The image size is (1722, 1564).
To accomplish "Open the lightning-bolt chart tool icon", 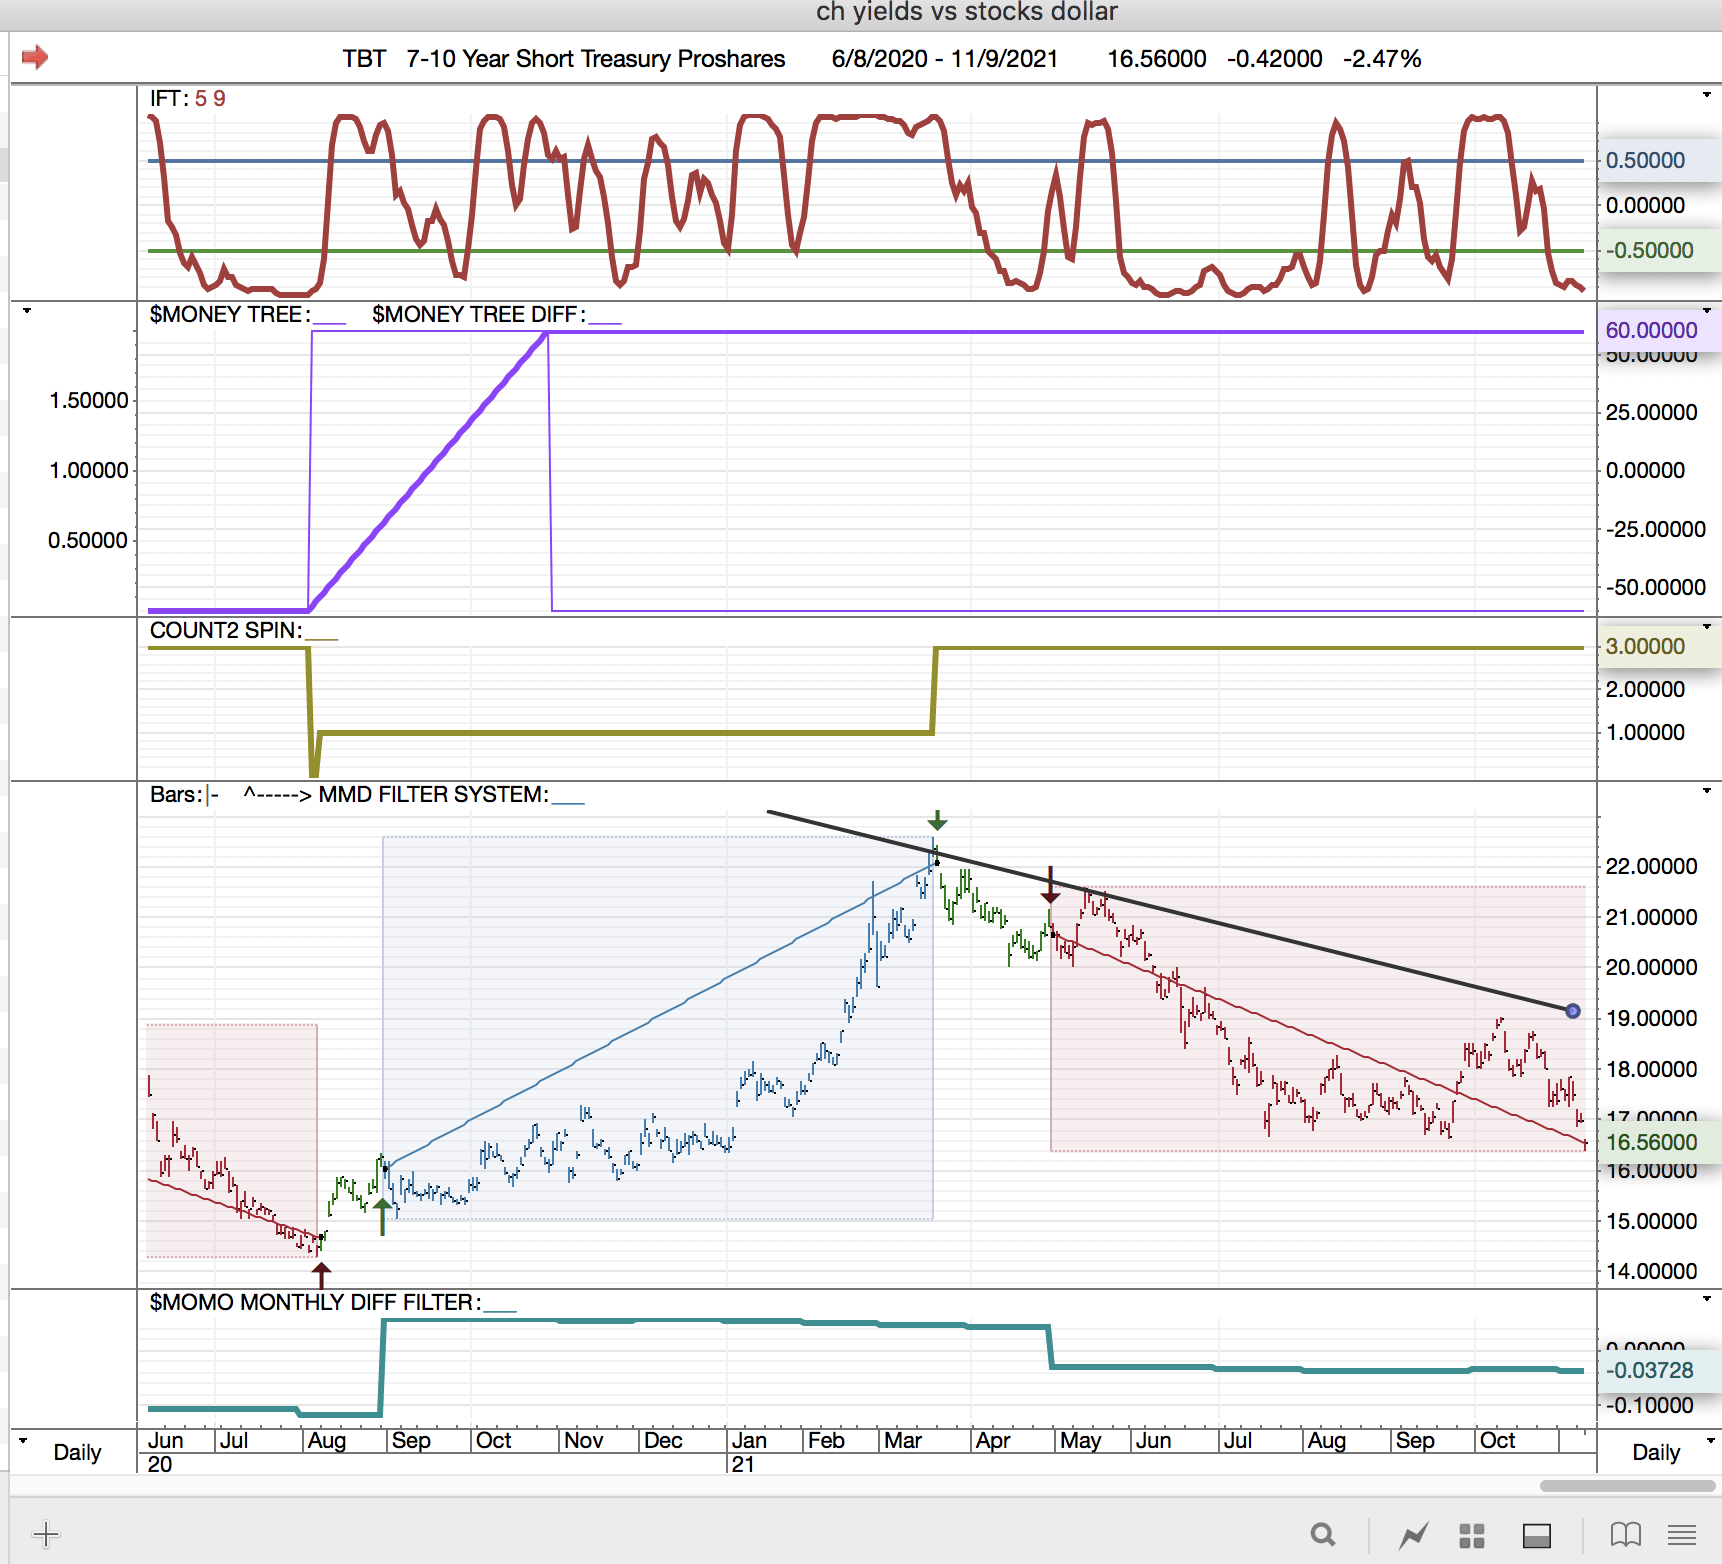I will (x=1413, y=1535).
